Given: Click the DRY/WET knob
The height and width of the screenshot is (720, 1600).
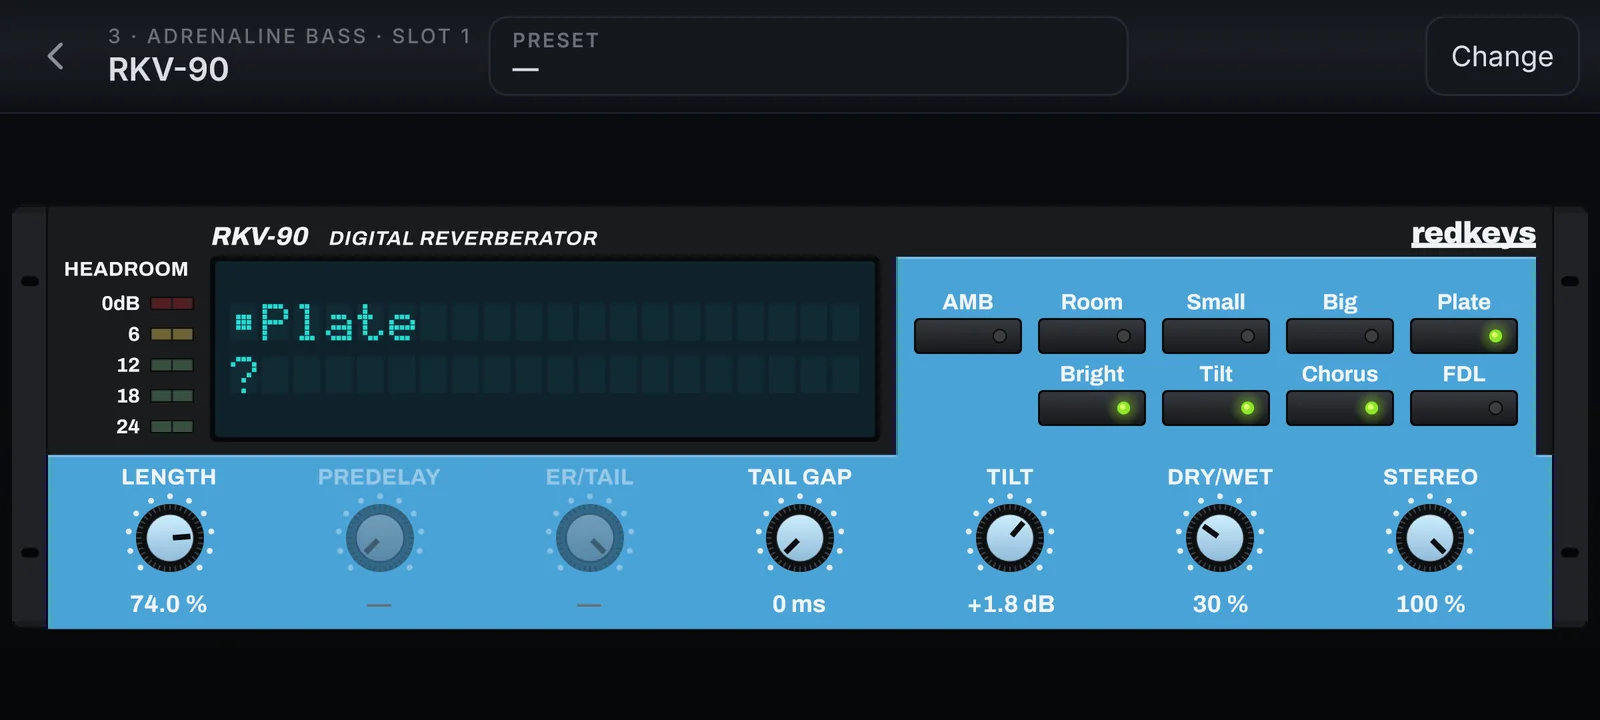Looking at the screenshot, I should coord(1220,538).
